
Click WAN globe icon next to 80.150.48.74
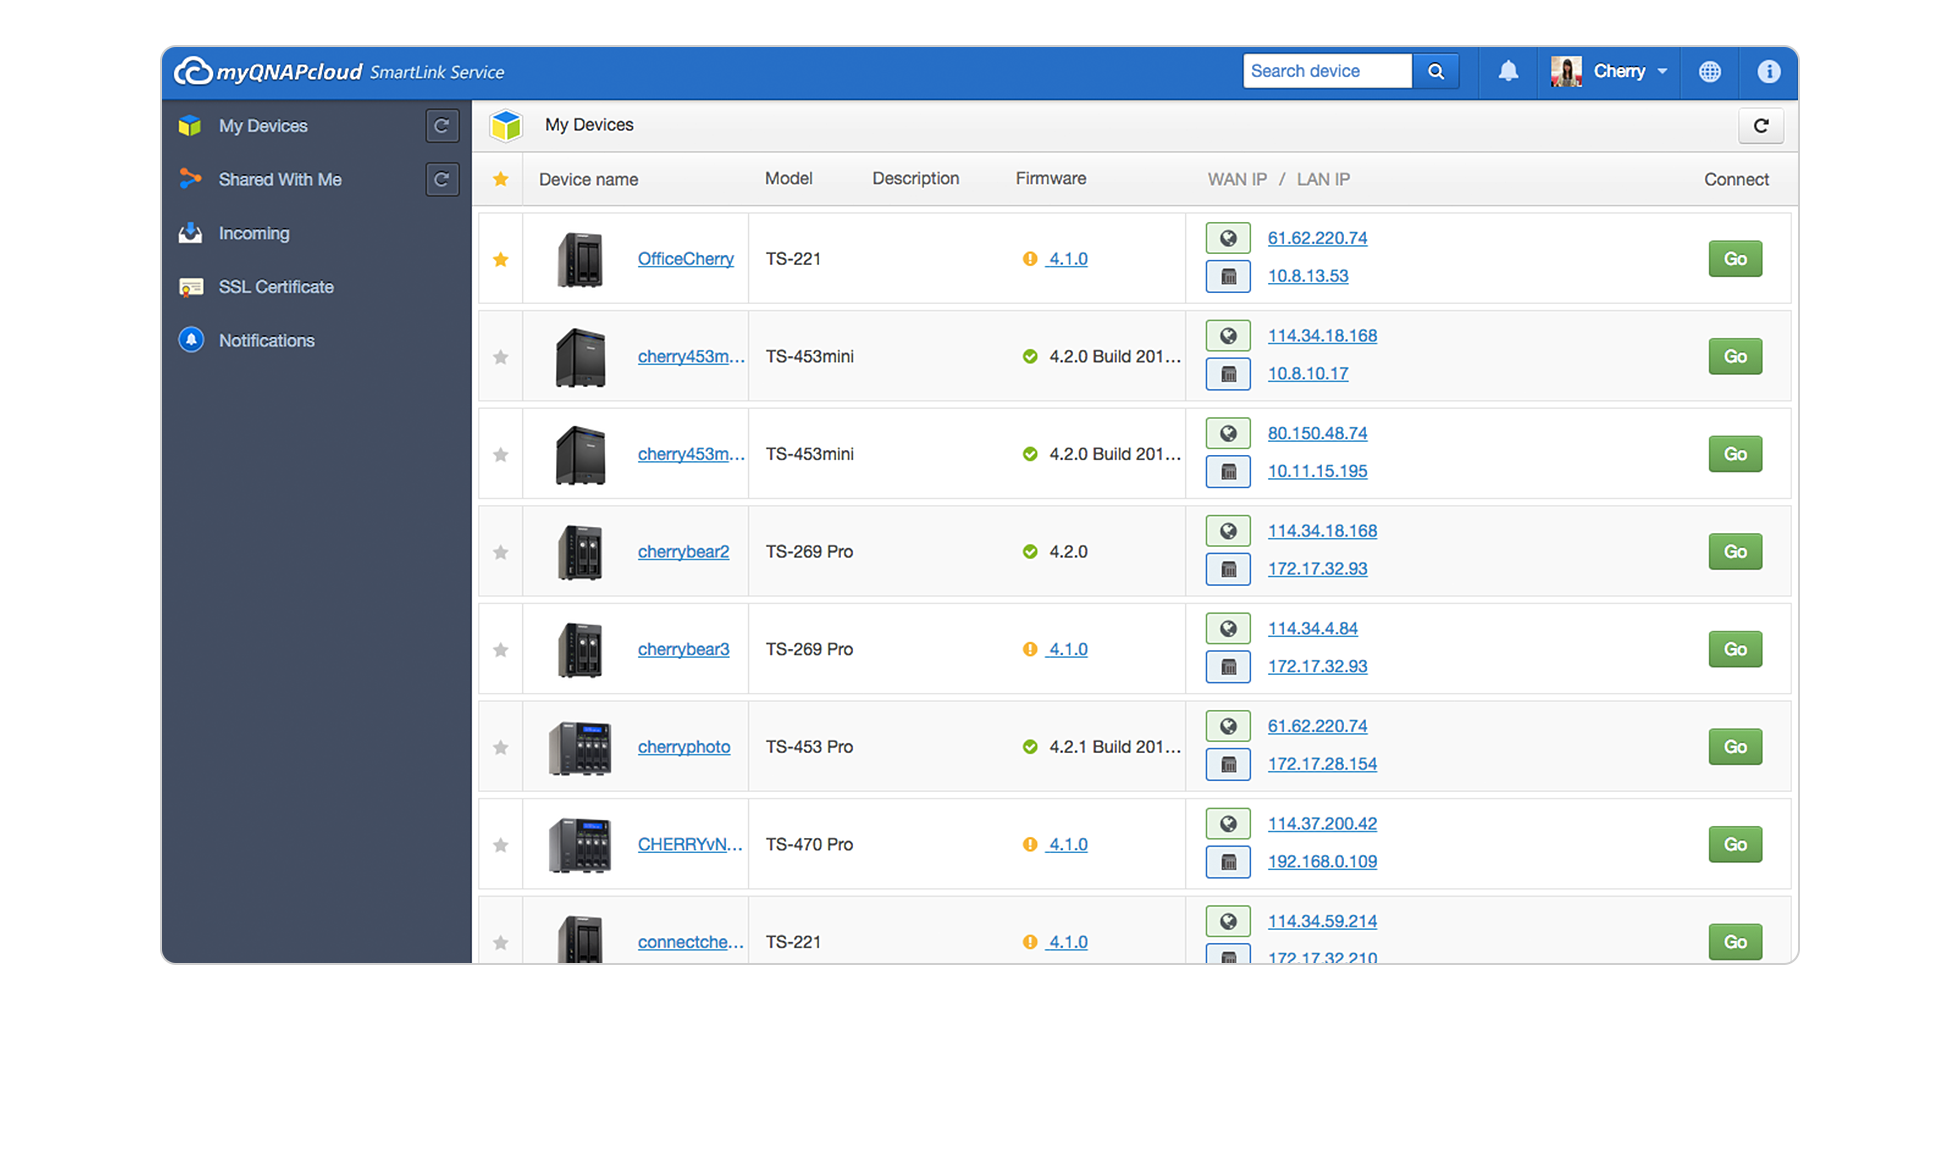1228,433
